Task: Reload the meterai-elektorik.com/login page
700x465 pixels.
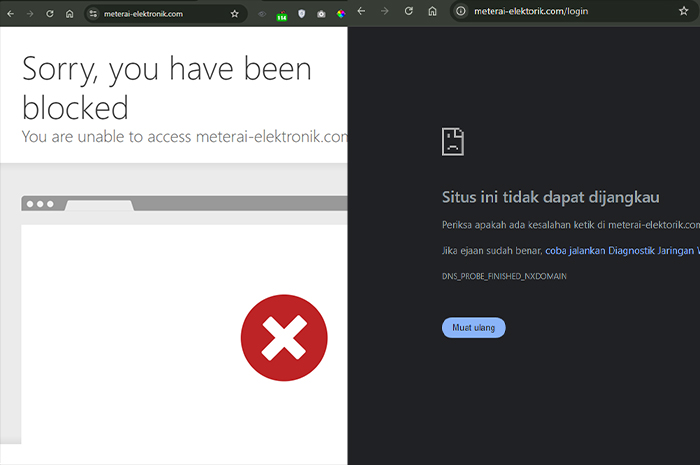Action: coord(408,11)
